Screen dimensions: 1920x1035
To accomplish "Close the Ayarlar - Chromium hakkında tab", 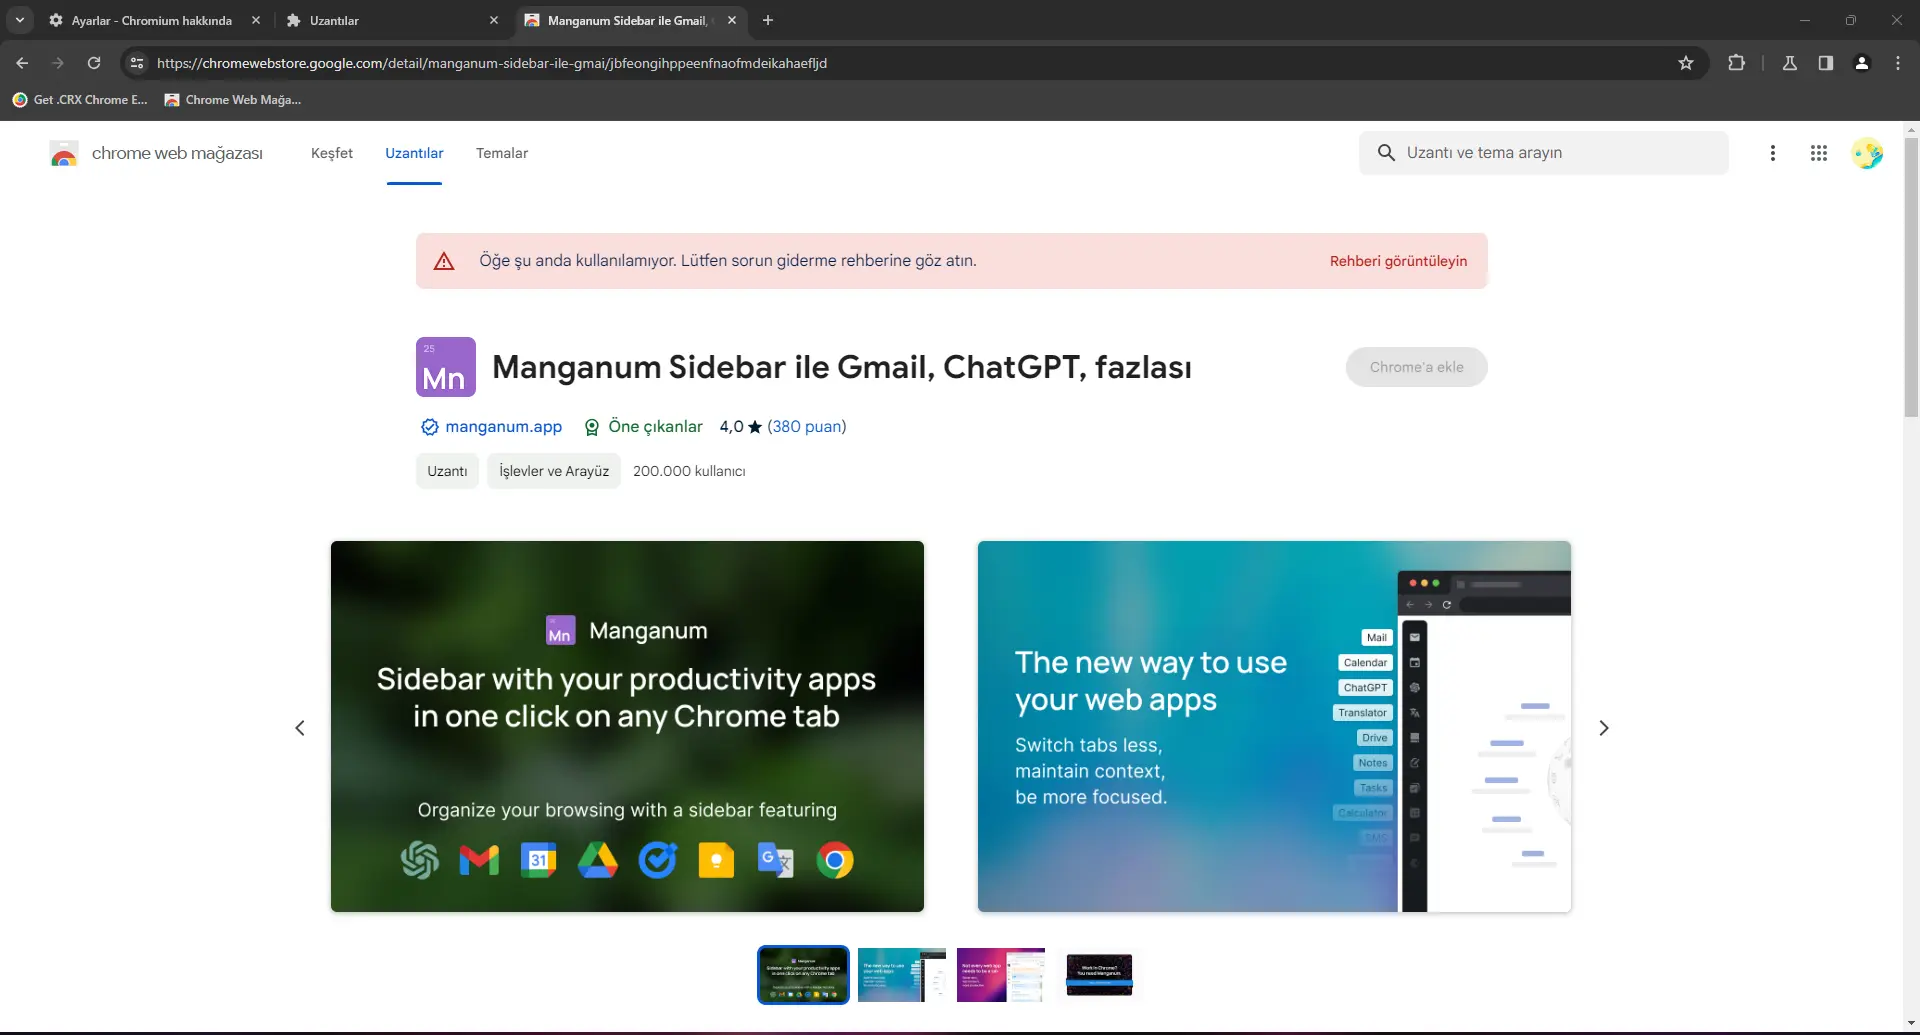I will [256, 20].
